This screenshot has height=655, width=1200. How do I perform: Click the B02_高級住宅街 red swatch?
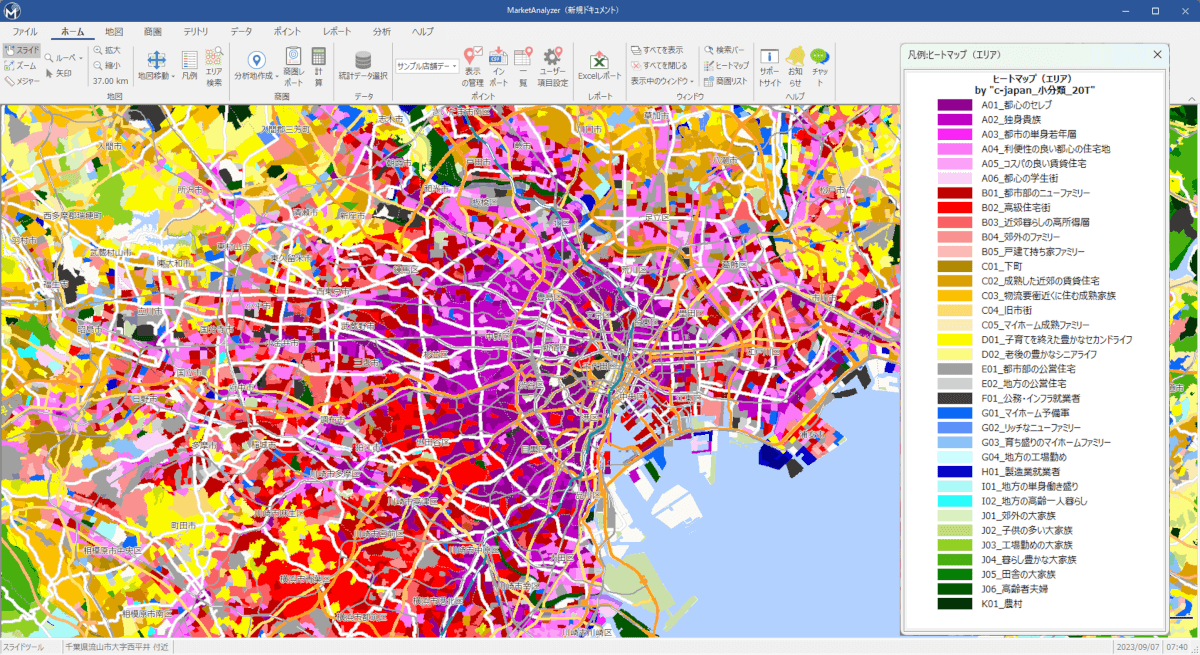click(x=955, y=207)
